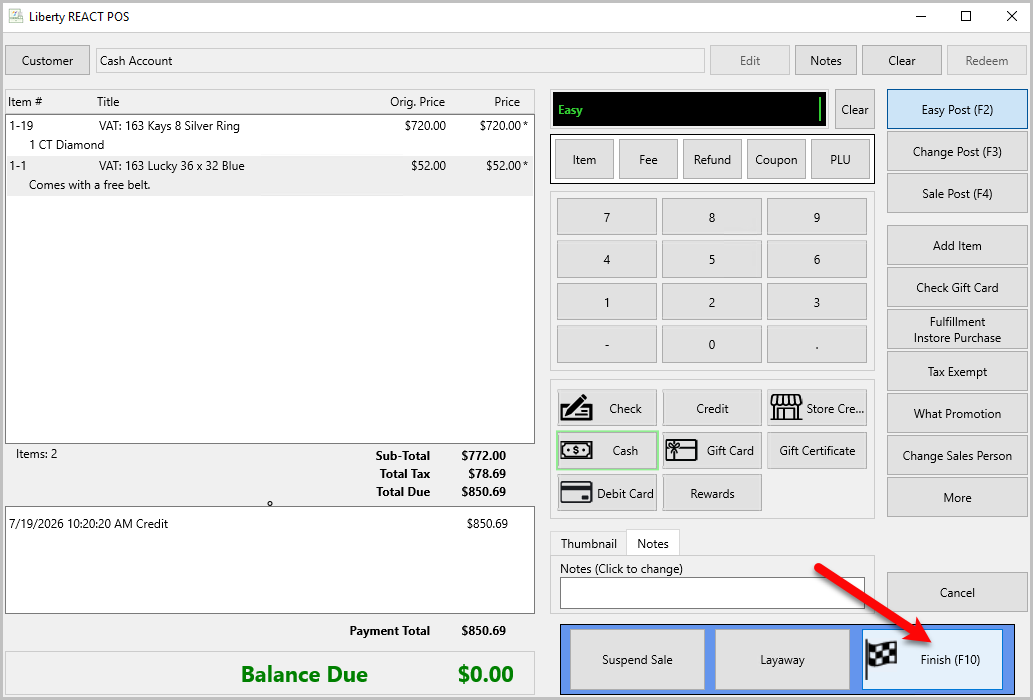Tap keypad digit 3
Viewport: 1033px width, 700px height.
pyautogui.click(x=816, y=302)
